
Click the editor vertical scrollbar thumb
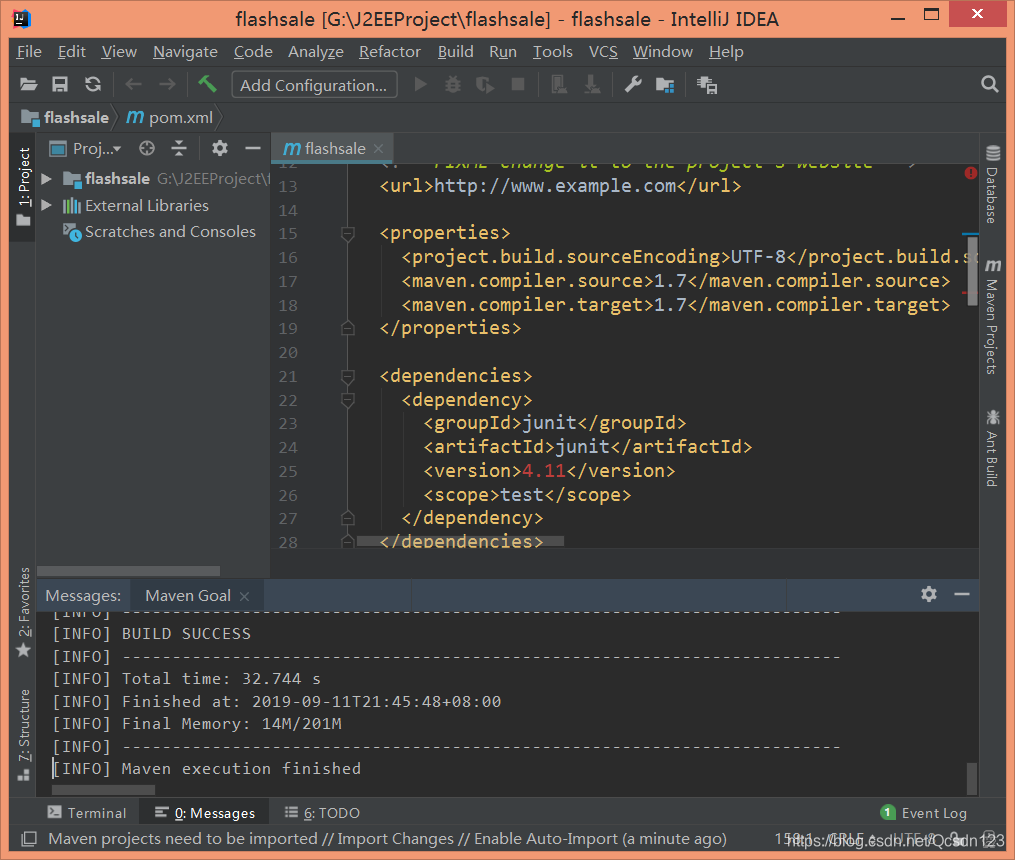coord(972,270)
